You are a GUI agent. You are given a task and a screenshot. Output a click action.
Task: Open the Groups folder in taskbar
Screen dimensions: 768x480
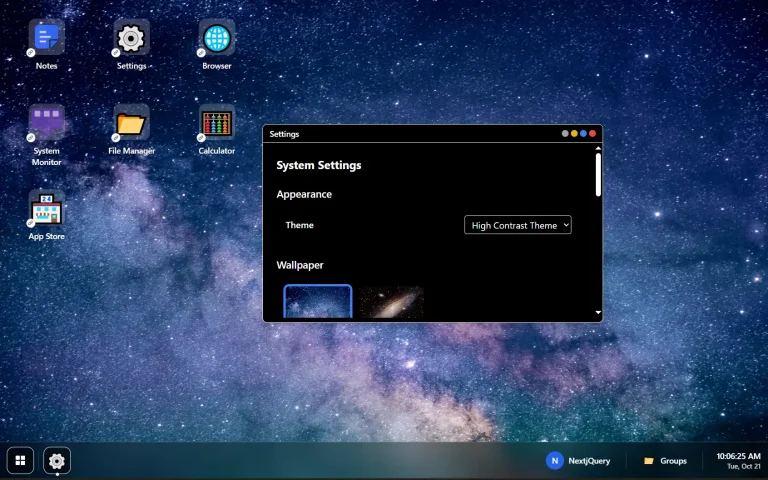665,460
